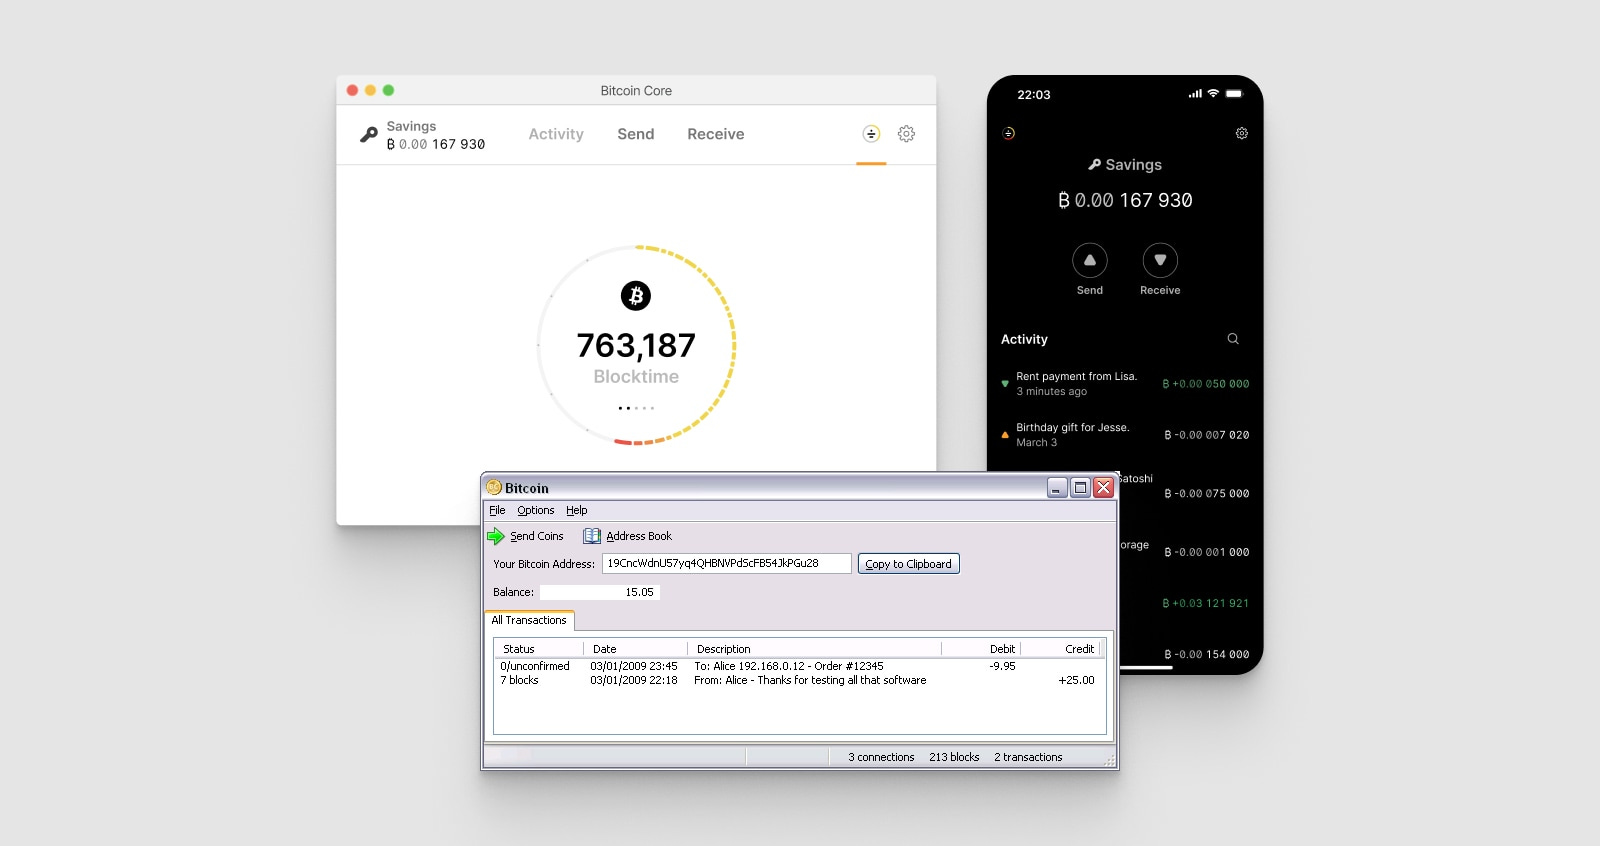1600x846 pixels.
Task: Click the Savings balance in phone app
Action: [x=1125, y=200]
